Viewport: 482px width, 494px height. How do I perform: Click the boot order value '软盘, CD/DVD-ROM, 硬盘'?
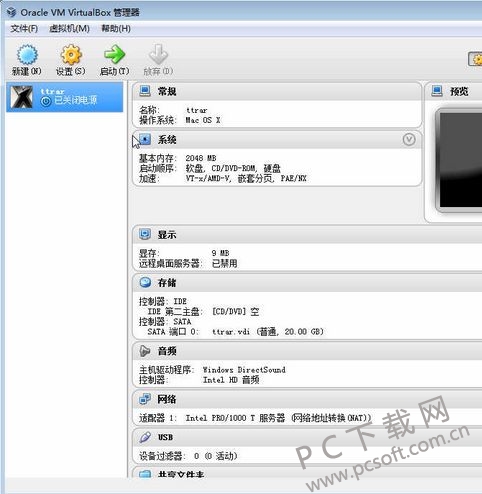click(x=233, y=168)
